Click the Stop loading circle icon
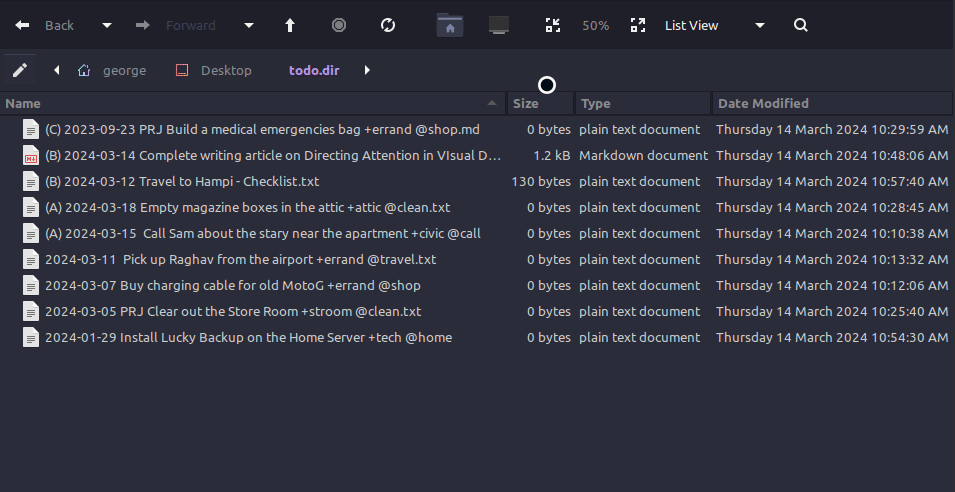Image resolution: width=955 pixels, height=492 pixels. point(339,25)
